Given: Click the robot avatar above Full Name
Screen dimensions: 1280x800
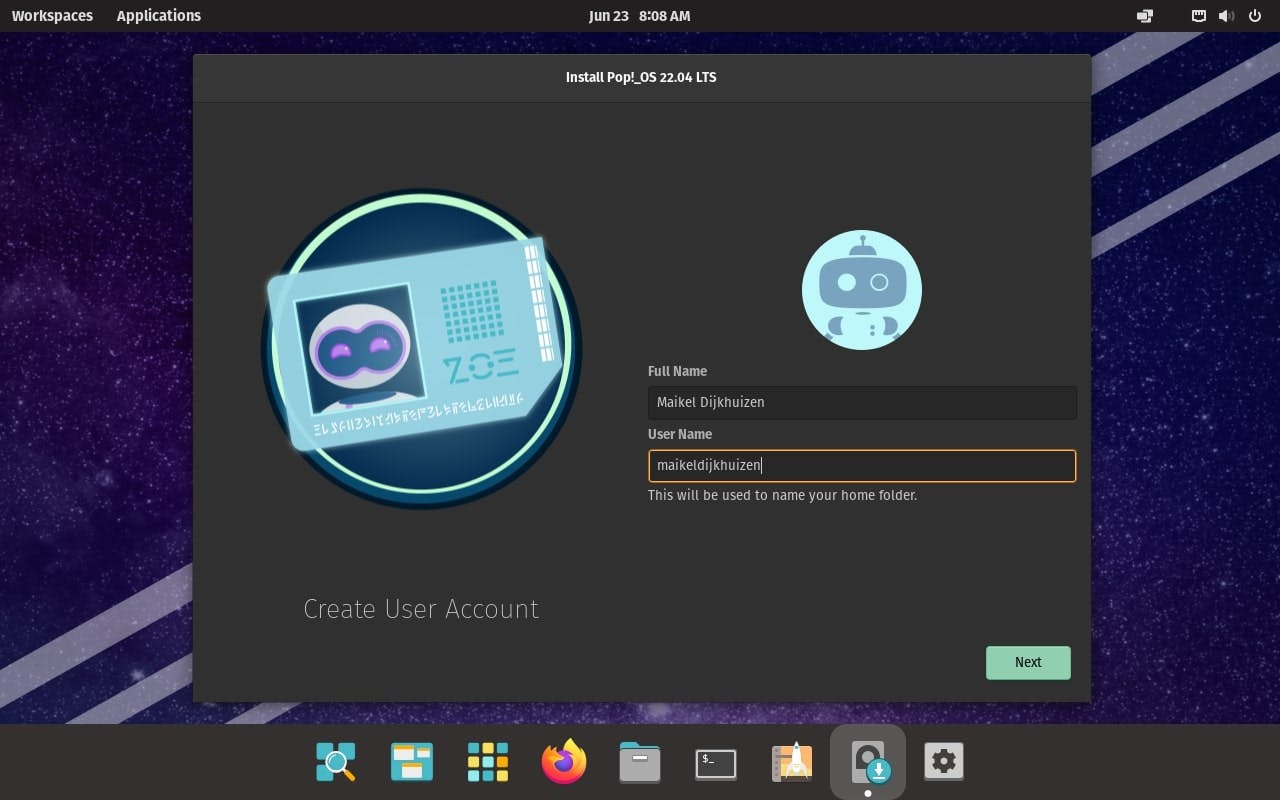Looking at the screenshot, I should coord(862,289).
